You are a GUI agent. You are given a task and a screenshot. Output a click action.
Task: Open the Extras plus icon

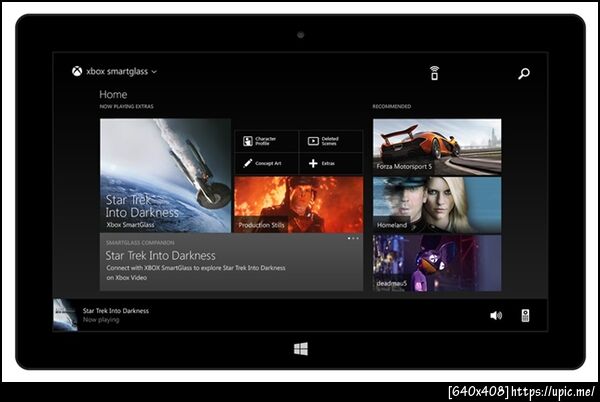313,163
